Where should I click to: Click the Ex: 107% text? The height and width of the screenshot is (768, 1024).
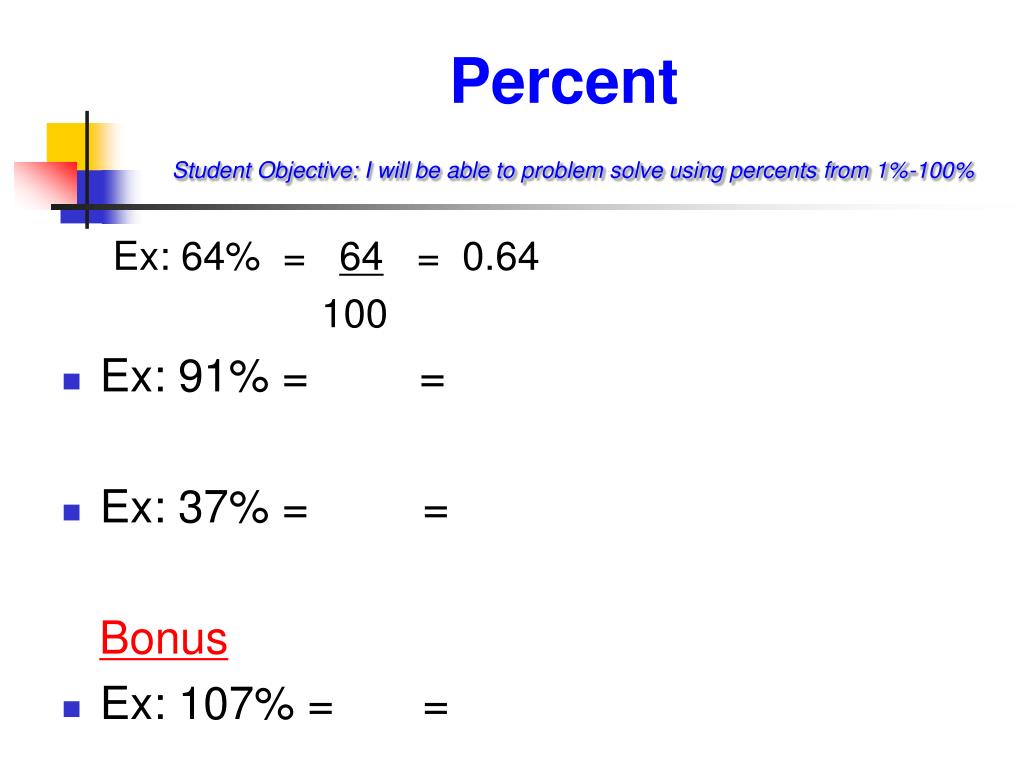[x=197, y=704]
